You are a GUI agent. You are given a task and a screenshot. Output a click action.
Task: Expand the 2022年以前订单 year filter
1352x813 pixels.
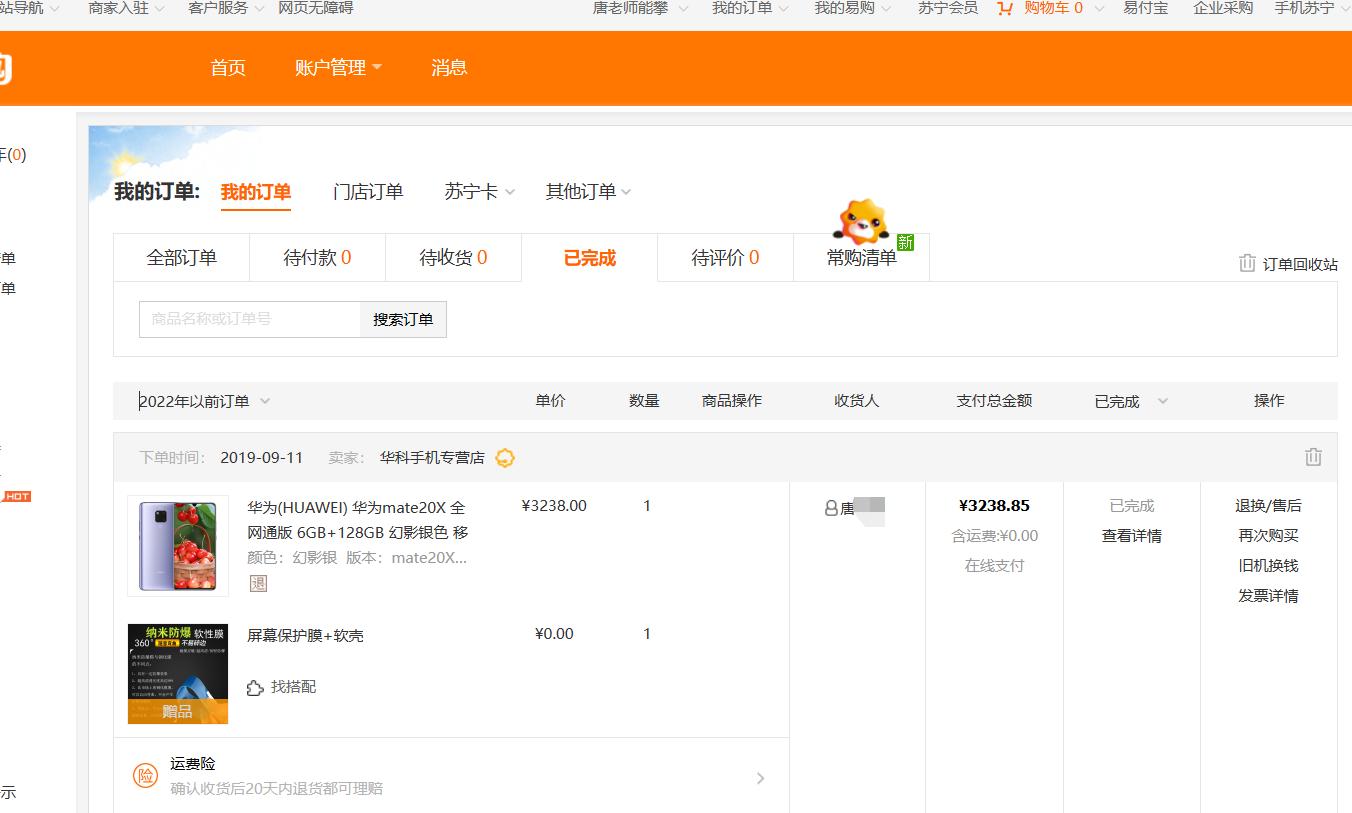[x=200, y=399]
